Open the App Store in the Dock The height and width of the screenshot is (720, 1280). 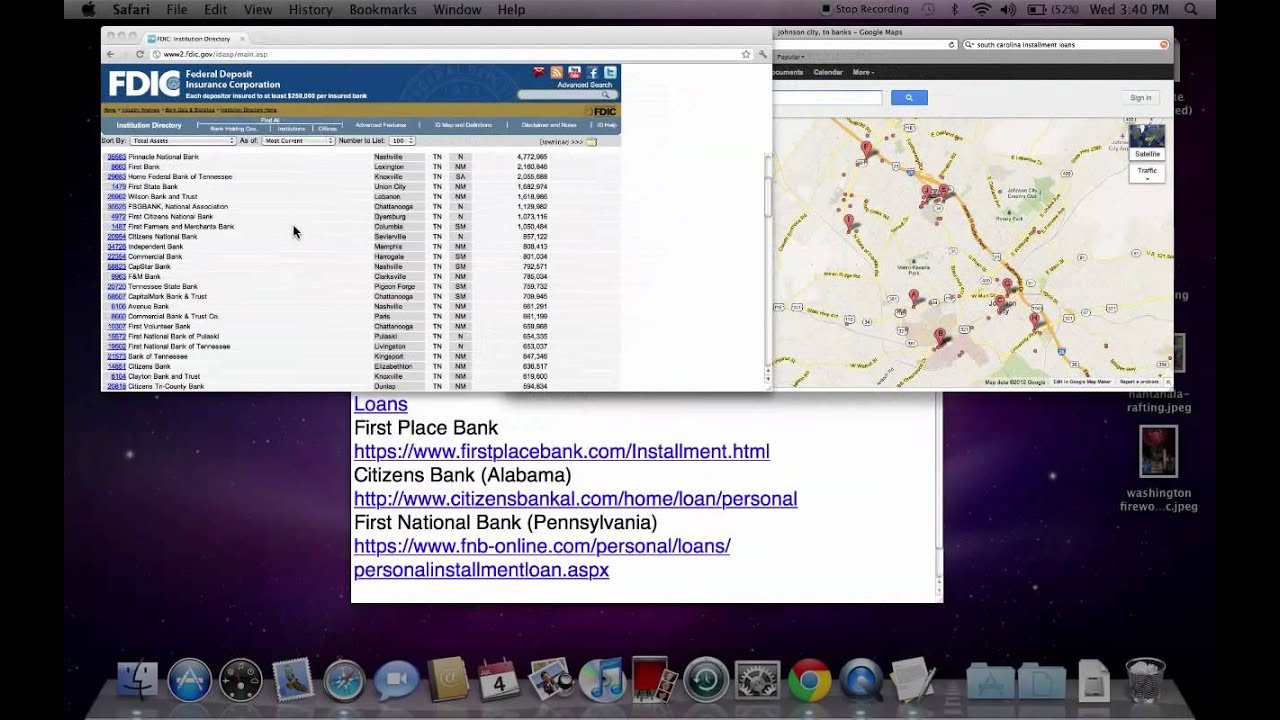click(189, 681)
